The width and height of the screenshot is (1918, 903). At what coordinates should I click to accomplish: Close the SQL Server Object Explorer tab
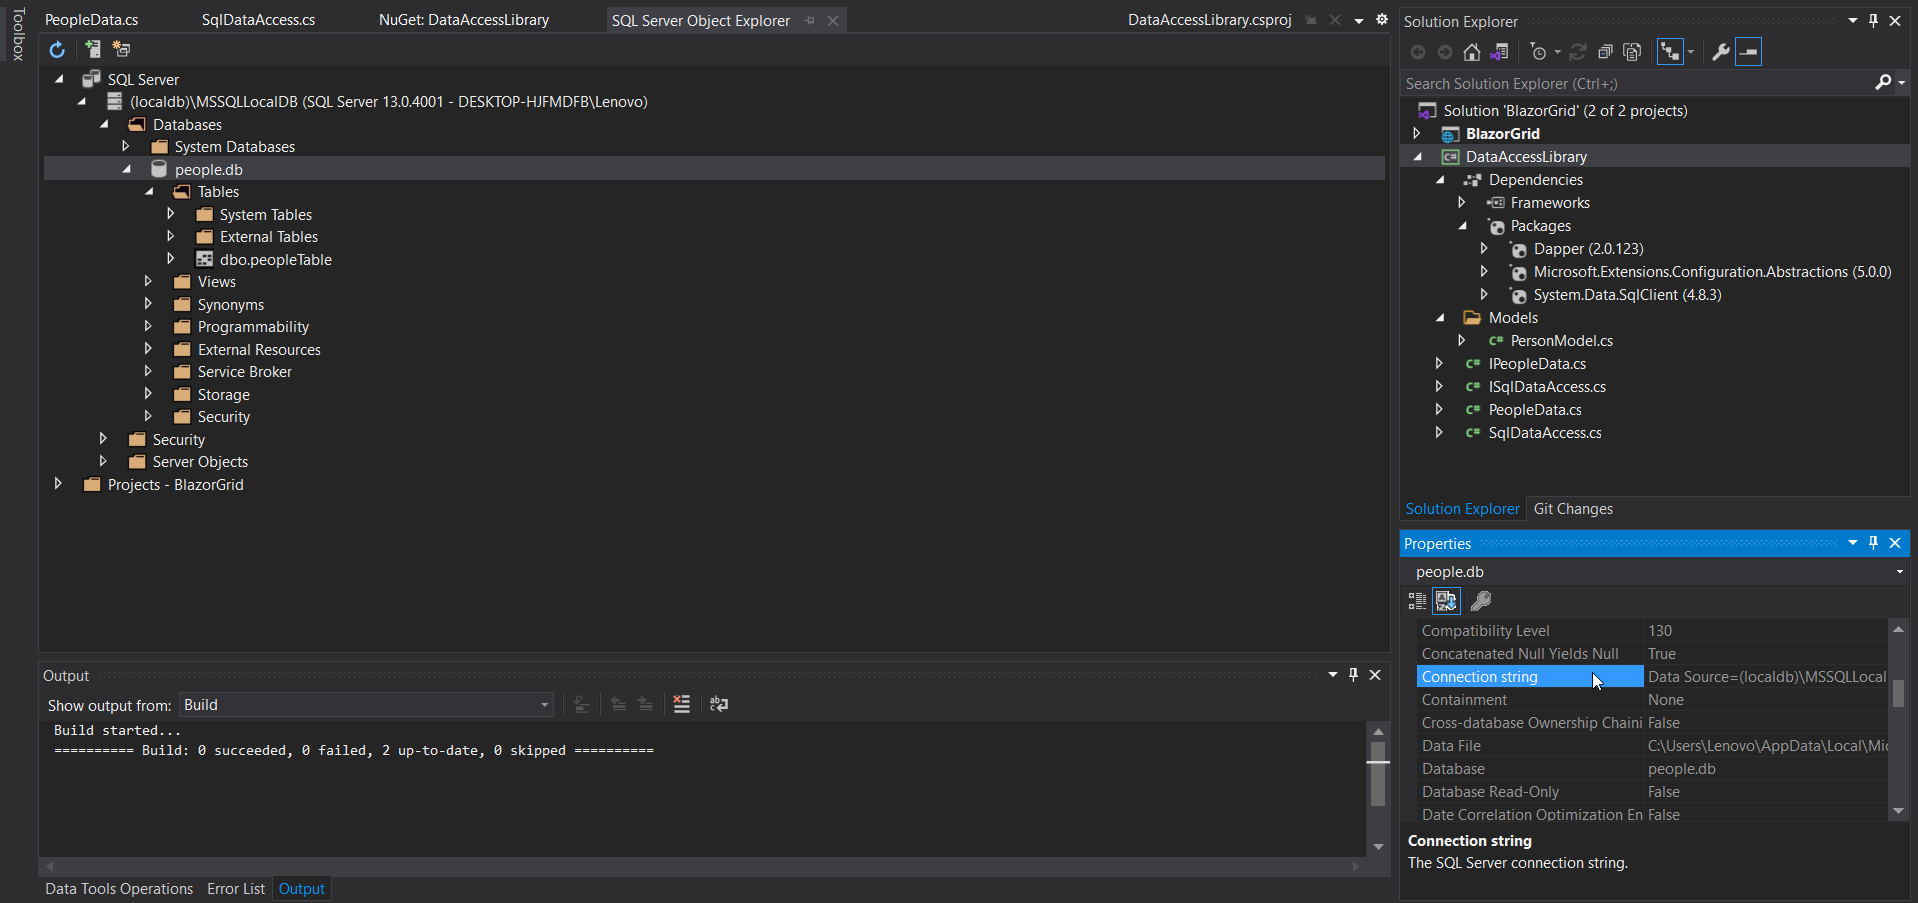tap(832, 20)
